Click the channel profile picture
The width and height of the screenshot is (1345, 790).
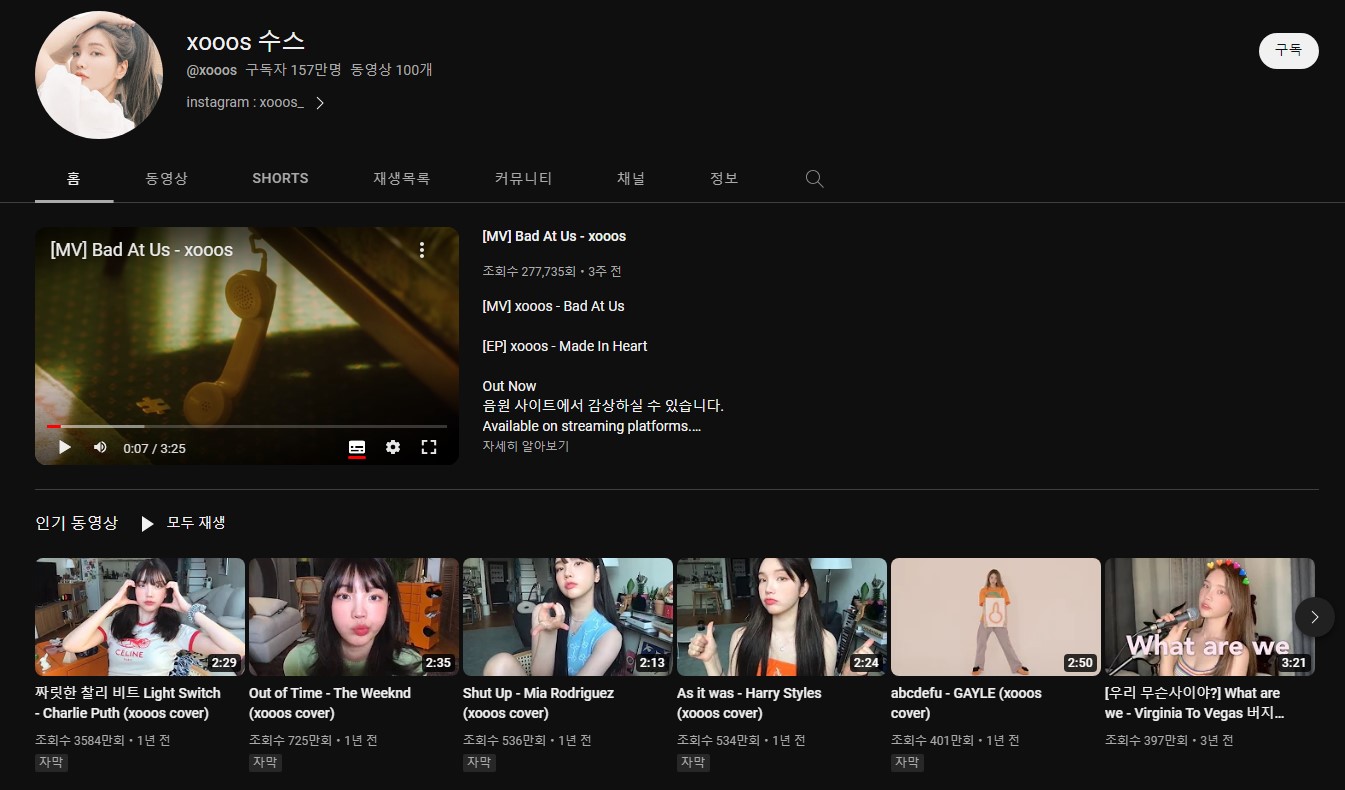(98, 74)
